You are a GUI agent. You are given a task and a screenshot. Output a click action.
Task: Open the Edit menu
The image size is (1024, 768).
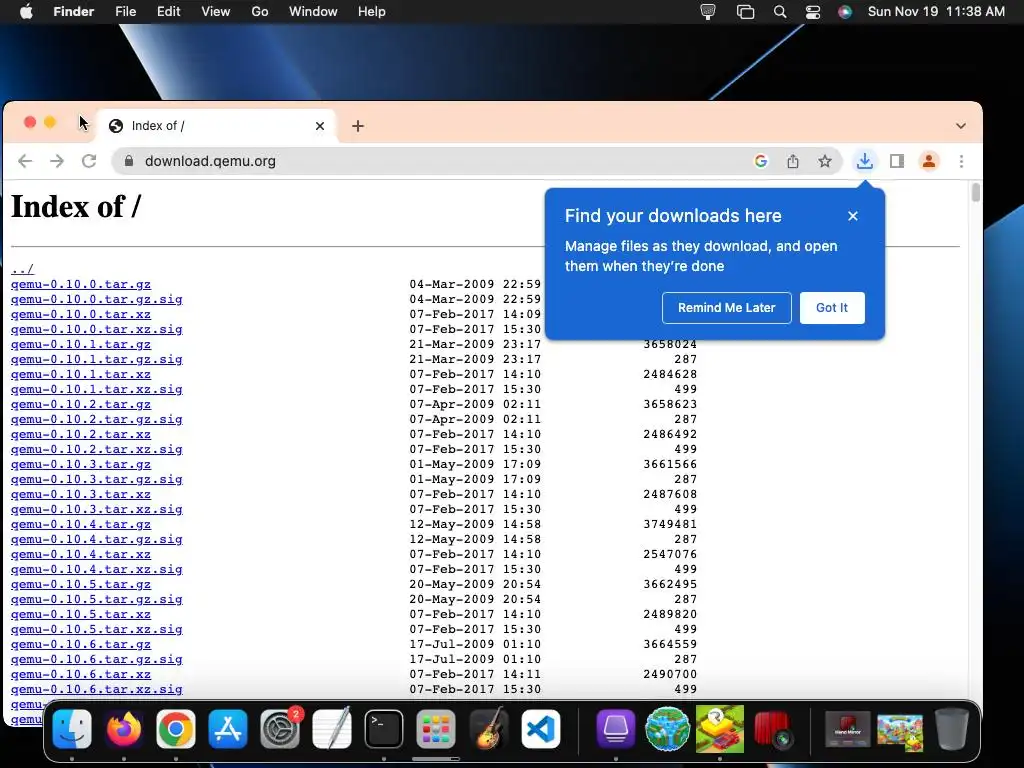(168, 12)
